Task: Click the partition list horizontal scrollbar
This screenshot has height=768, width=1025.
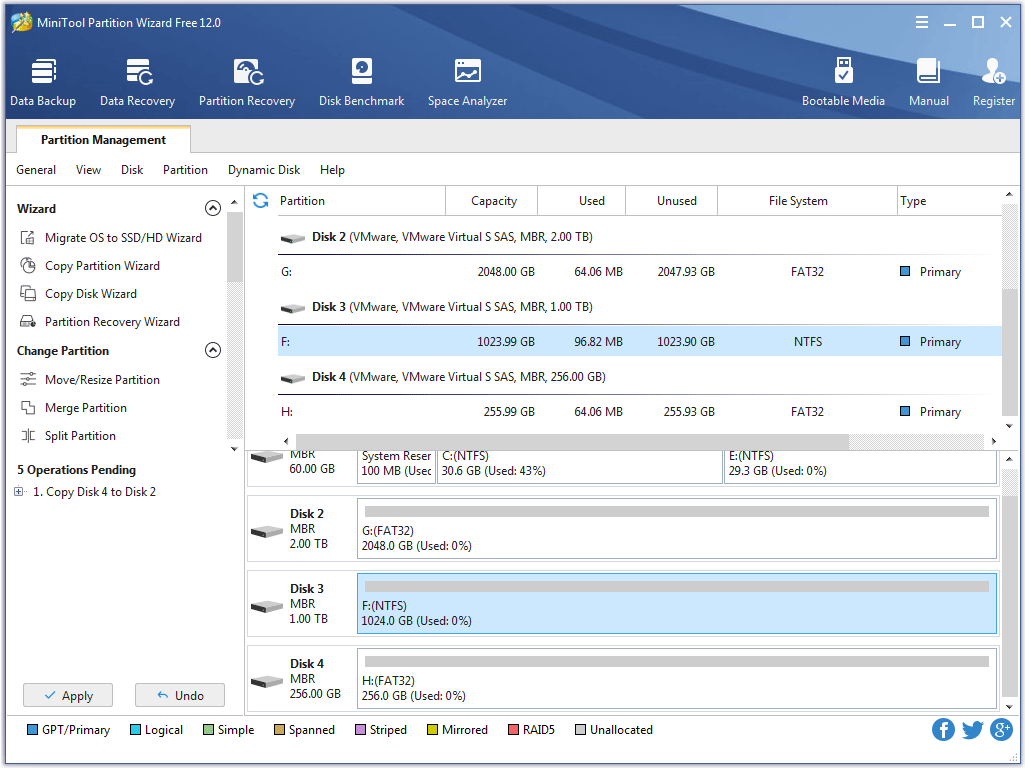Action: [570, 441]
